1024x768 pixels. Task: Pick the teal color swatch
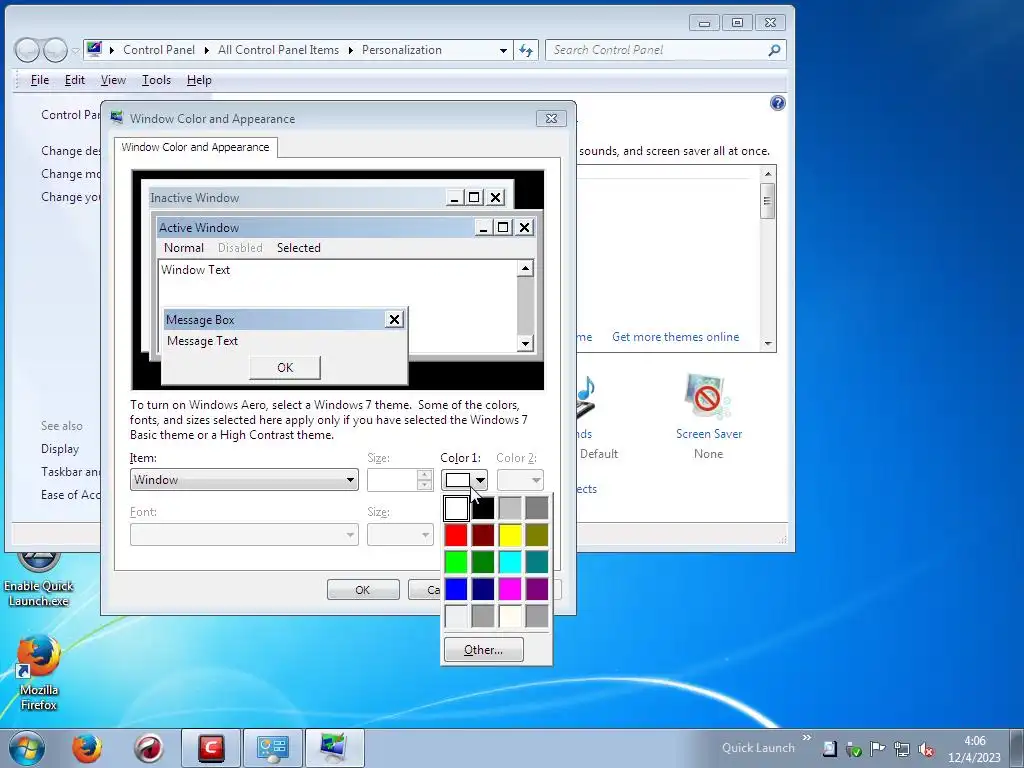537,562
